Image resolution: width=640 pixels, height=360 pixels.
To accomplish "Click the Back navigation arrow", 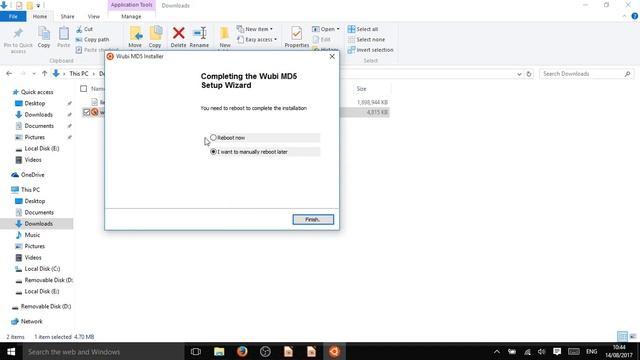I will coord(9,73).
